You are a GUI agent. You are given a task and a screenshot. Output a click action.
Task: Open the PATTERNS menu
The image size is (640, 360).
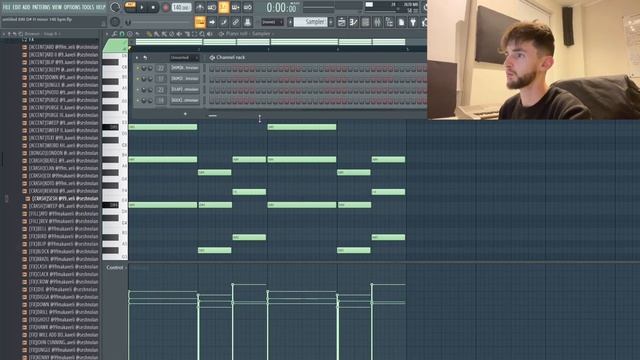coord(41,7)
